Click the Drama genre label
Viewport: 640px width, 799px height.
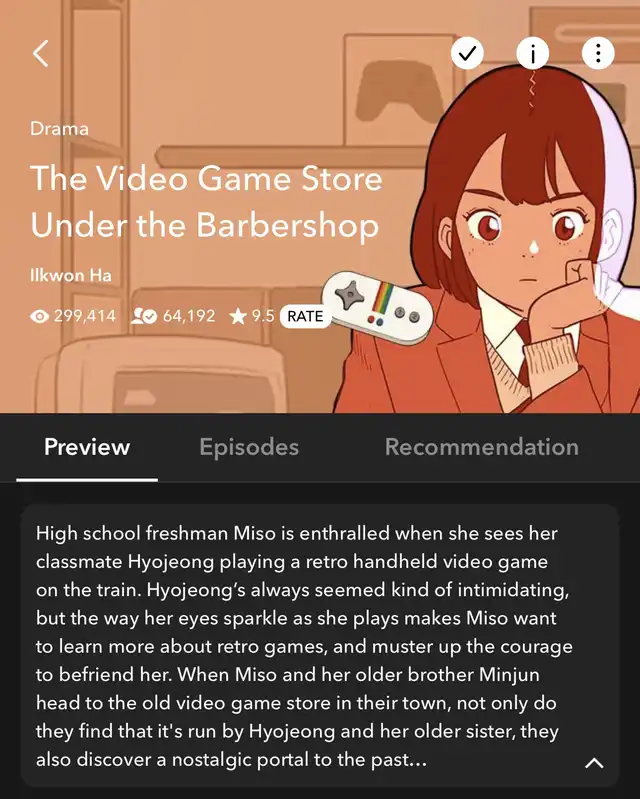(59, 128)
